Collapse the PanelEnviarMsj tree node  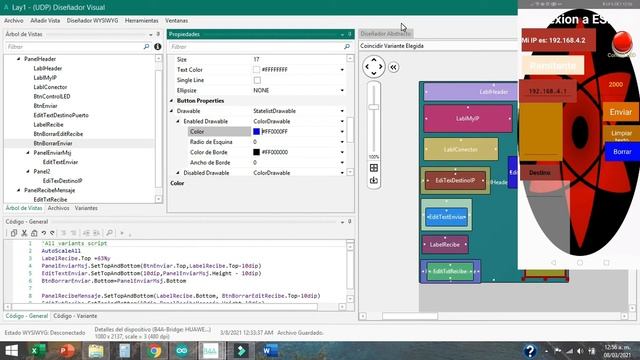pos(28,153)
